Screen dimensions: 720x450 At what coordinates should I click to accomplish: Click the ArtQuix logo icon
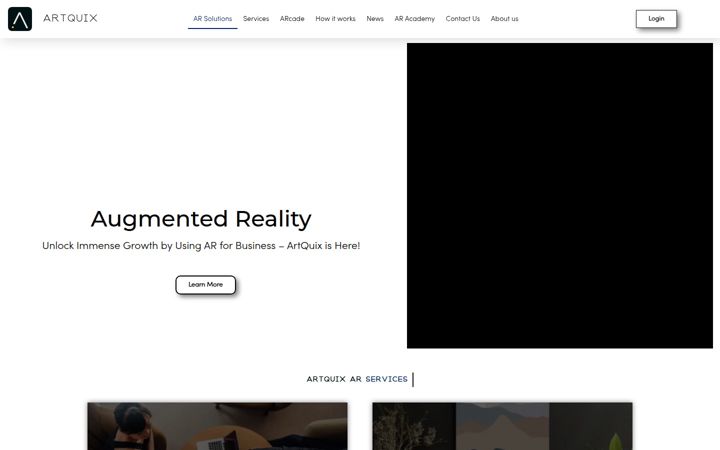click(20, 19)
